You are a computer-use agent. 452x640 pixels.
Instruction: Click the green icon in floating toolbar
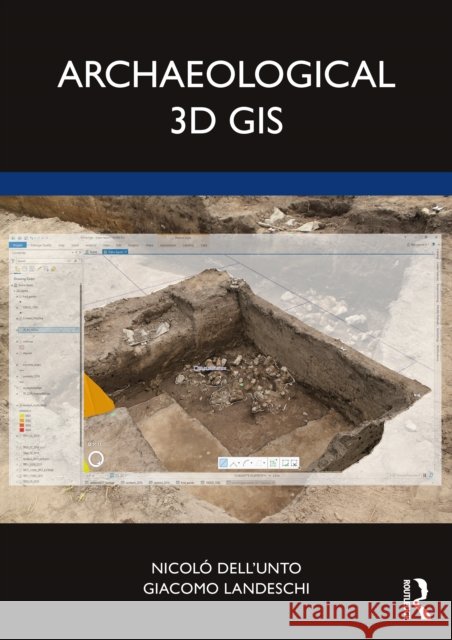tap(273, 463)
